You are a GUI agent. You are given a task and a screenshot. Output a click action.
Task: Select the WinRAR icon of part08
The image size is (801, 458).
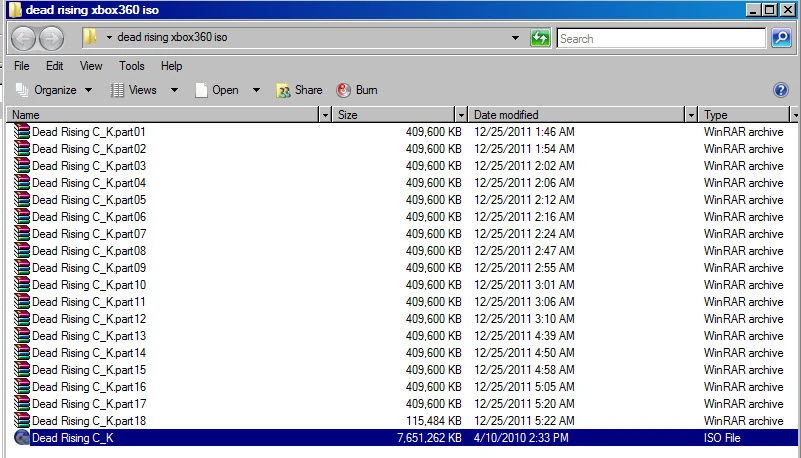tap(21, 251)
